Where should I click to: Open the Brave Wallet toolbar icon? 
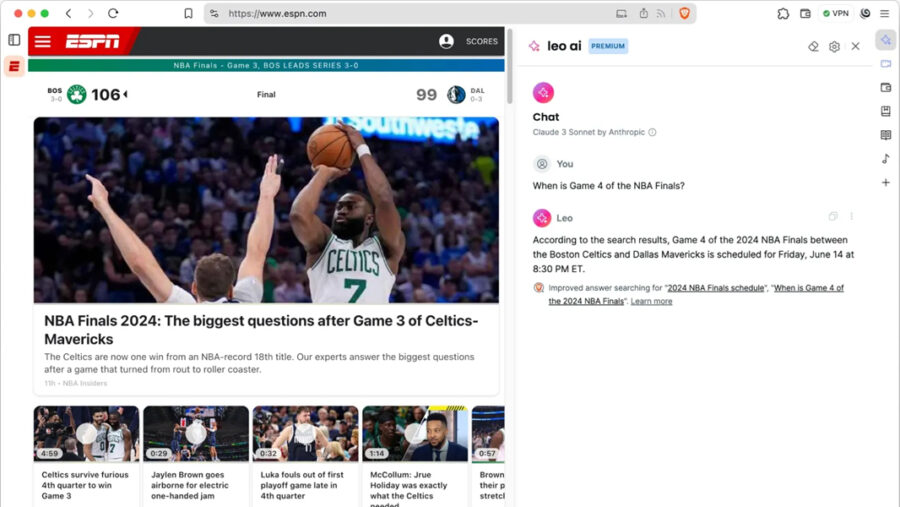click(x=805, y=13)
